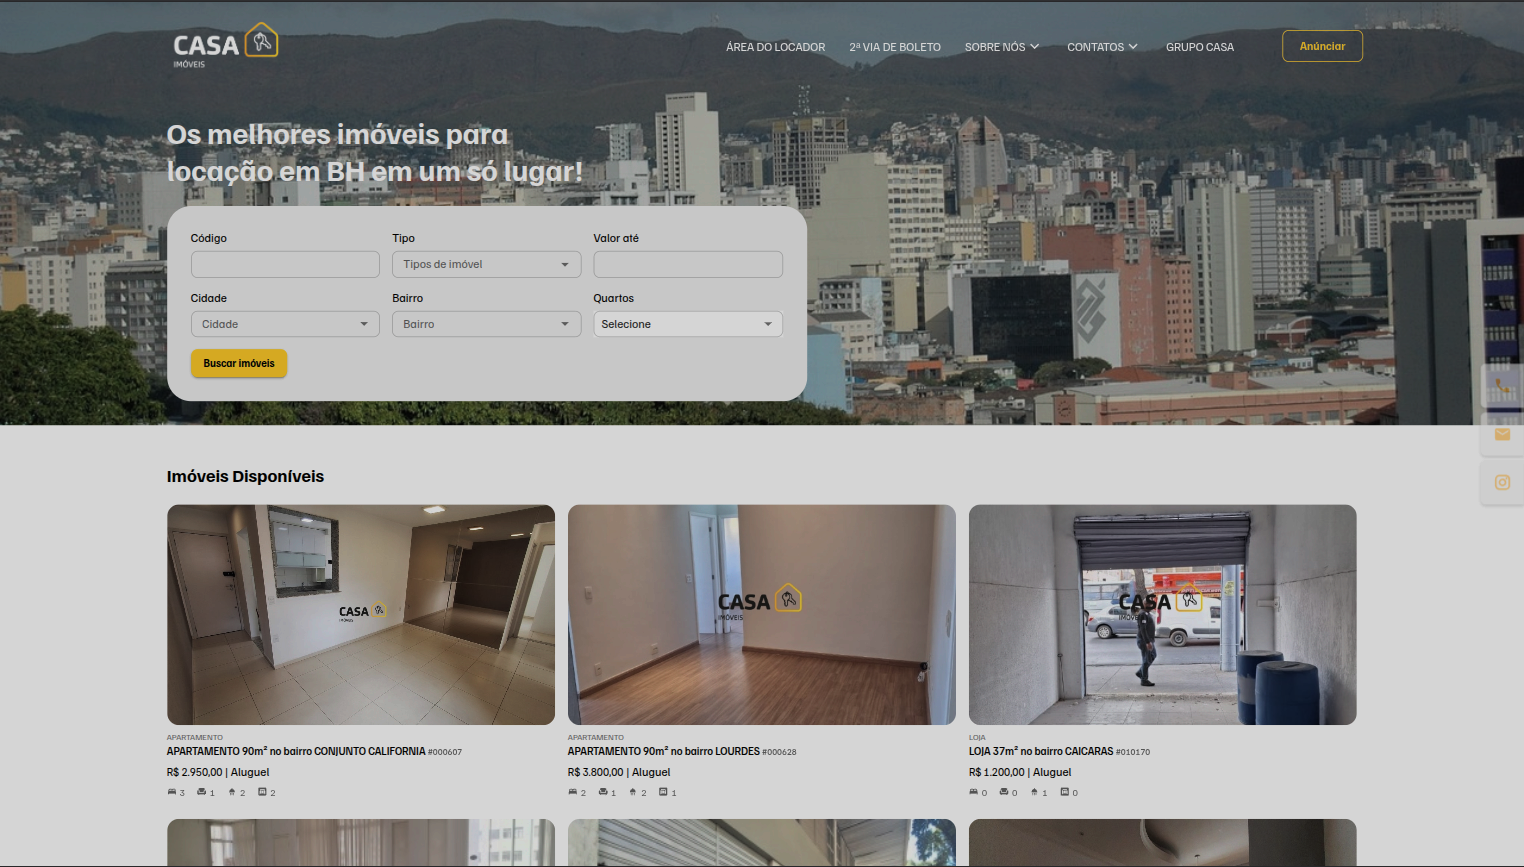Expand the Contatos menu
Viewport: 1524px width, 867px height.
click(x=1101, y=47)
